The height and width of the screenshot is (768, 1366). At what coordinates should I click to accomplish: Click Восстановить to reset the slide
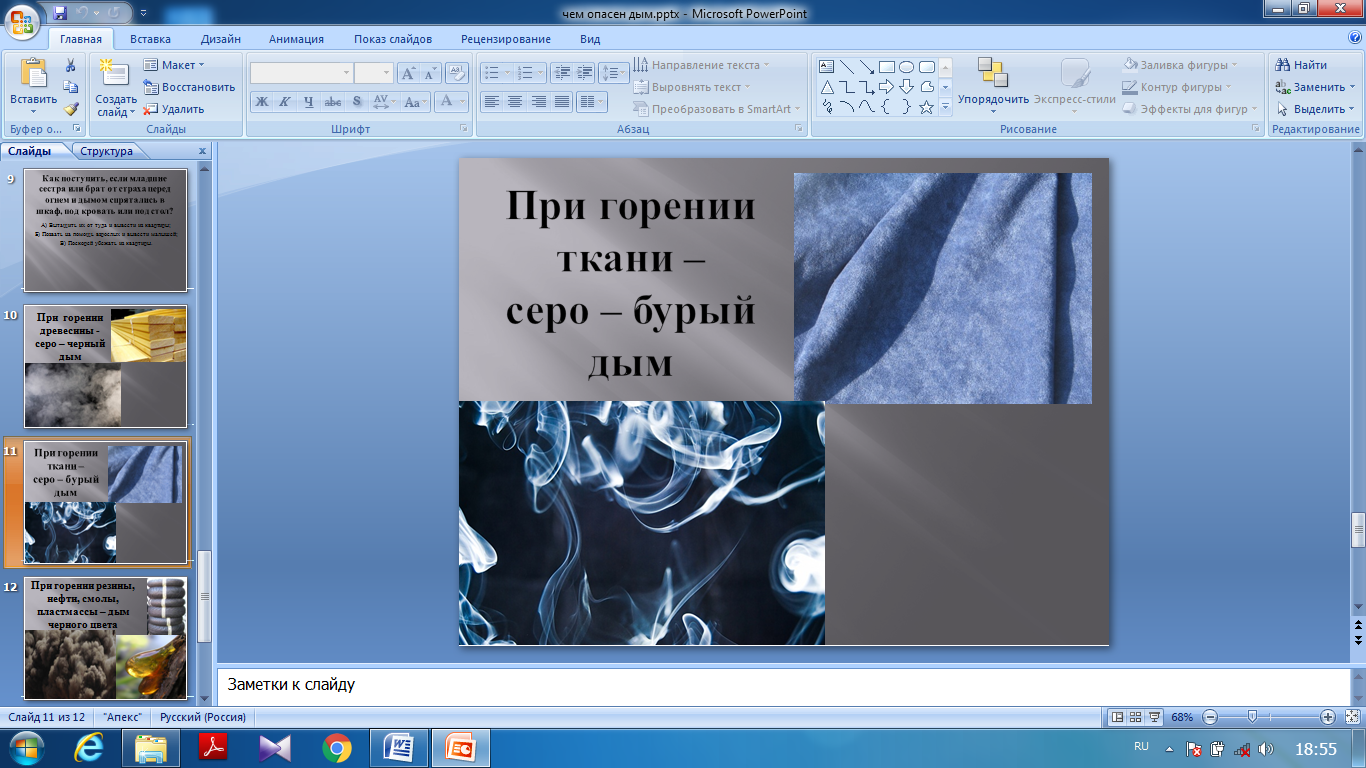coord(190,87)
